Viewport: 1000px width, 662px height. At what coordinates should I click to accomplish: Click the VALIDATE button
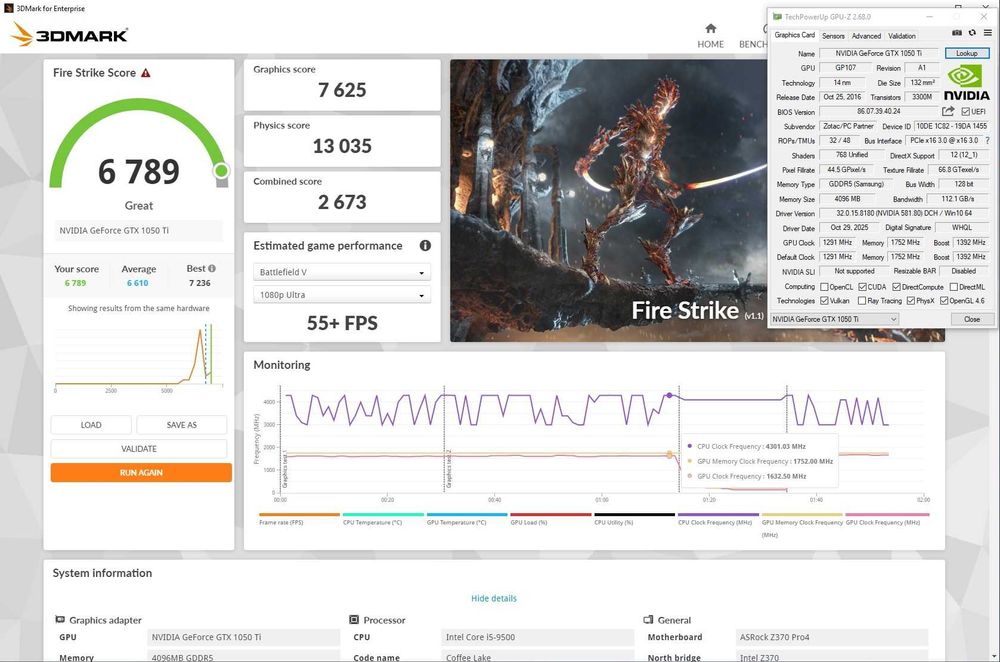tap(139, 448)
